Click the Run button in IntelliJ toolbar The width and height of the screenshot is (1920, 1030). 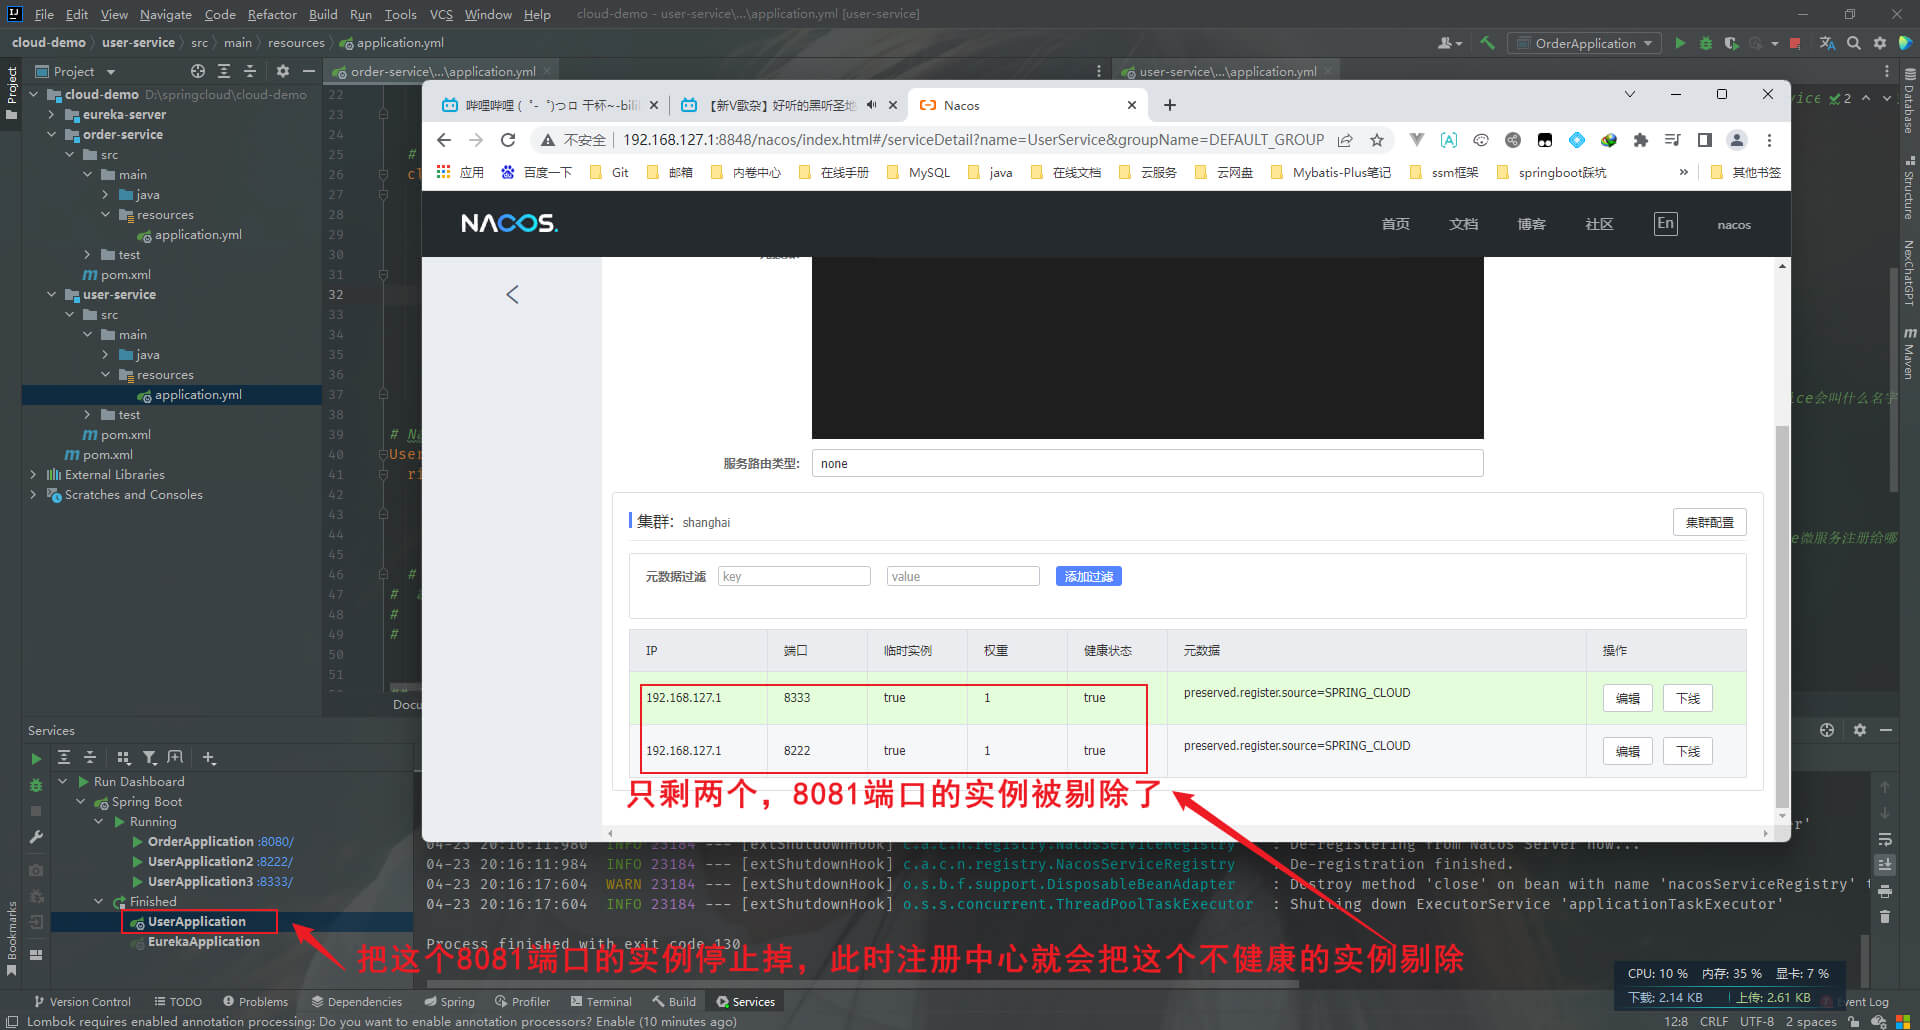pyautogui.click(x=1680, y=43)
